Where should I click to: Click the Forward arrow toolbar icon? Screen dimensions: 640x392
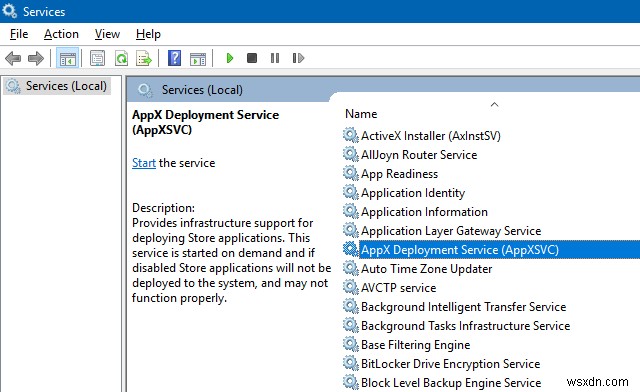(36, 58)
